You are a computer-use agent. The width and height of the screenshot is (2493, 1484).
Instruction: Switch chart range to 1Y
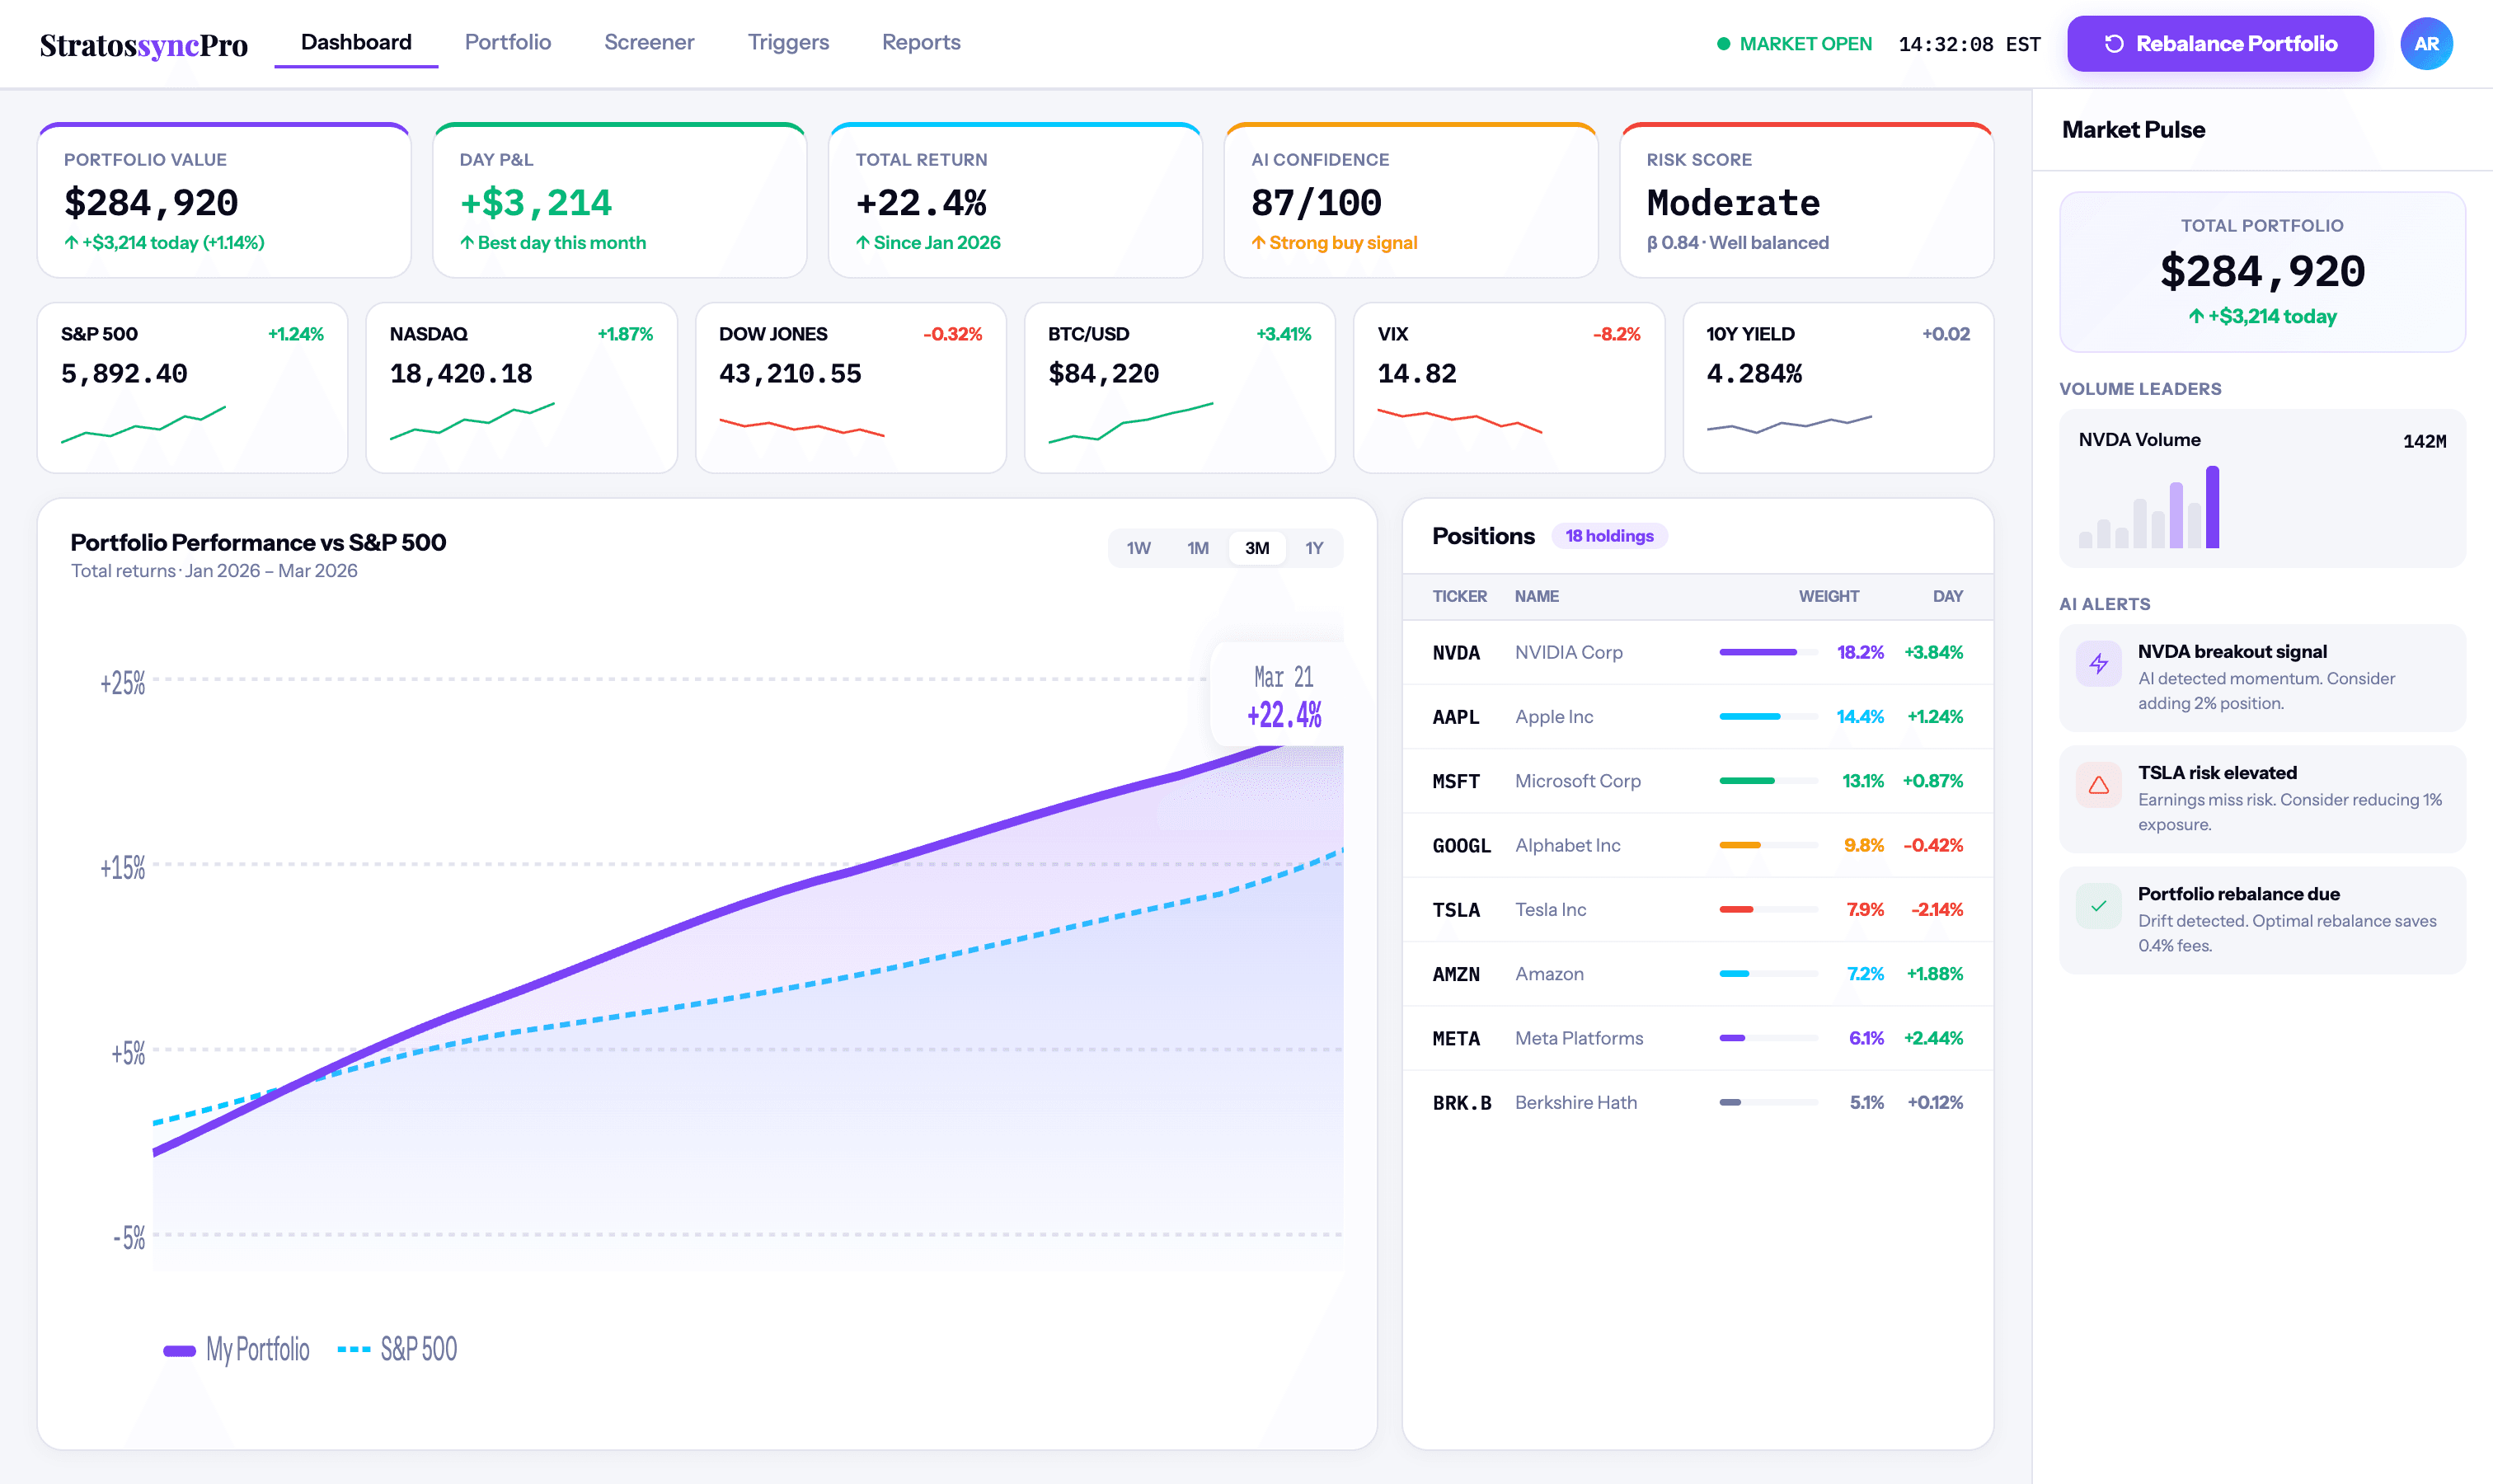[x=1313, y=548]
